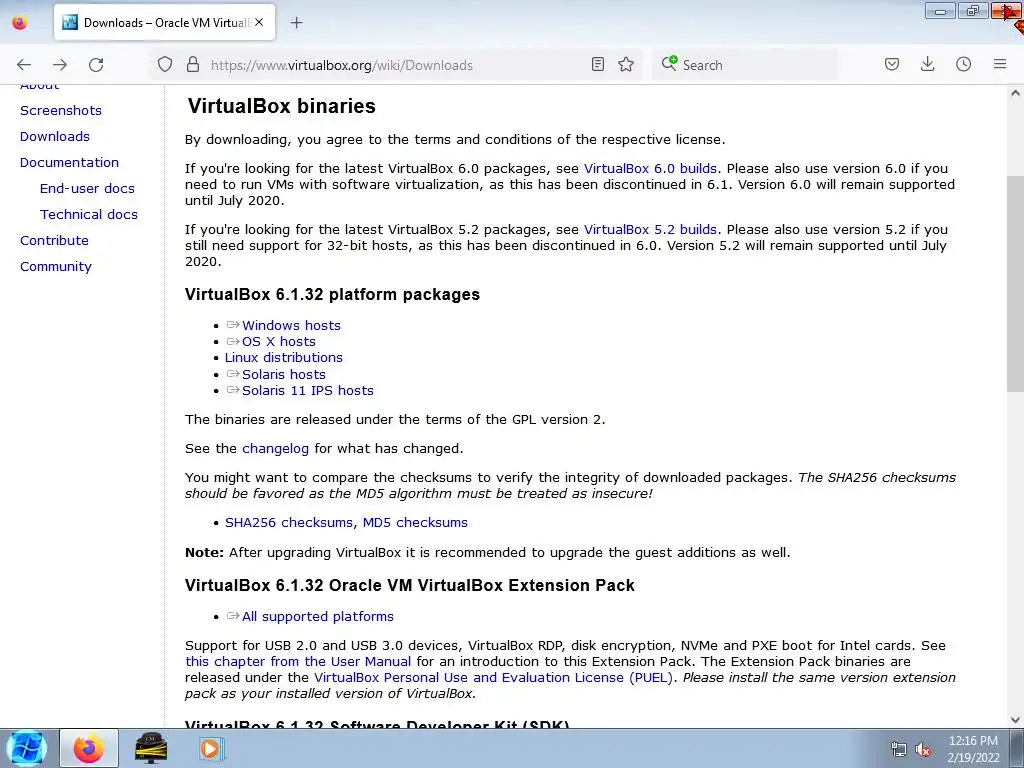
Task: Click the muted volume icon in the tray
Action: 923,750
